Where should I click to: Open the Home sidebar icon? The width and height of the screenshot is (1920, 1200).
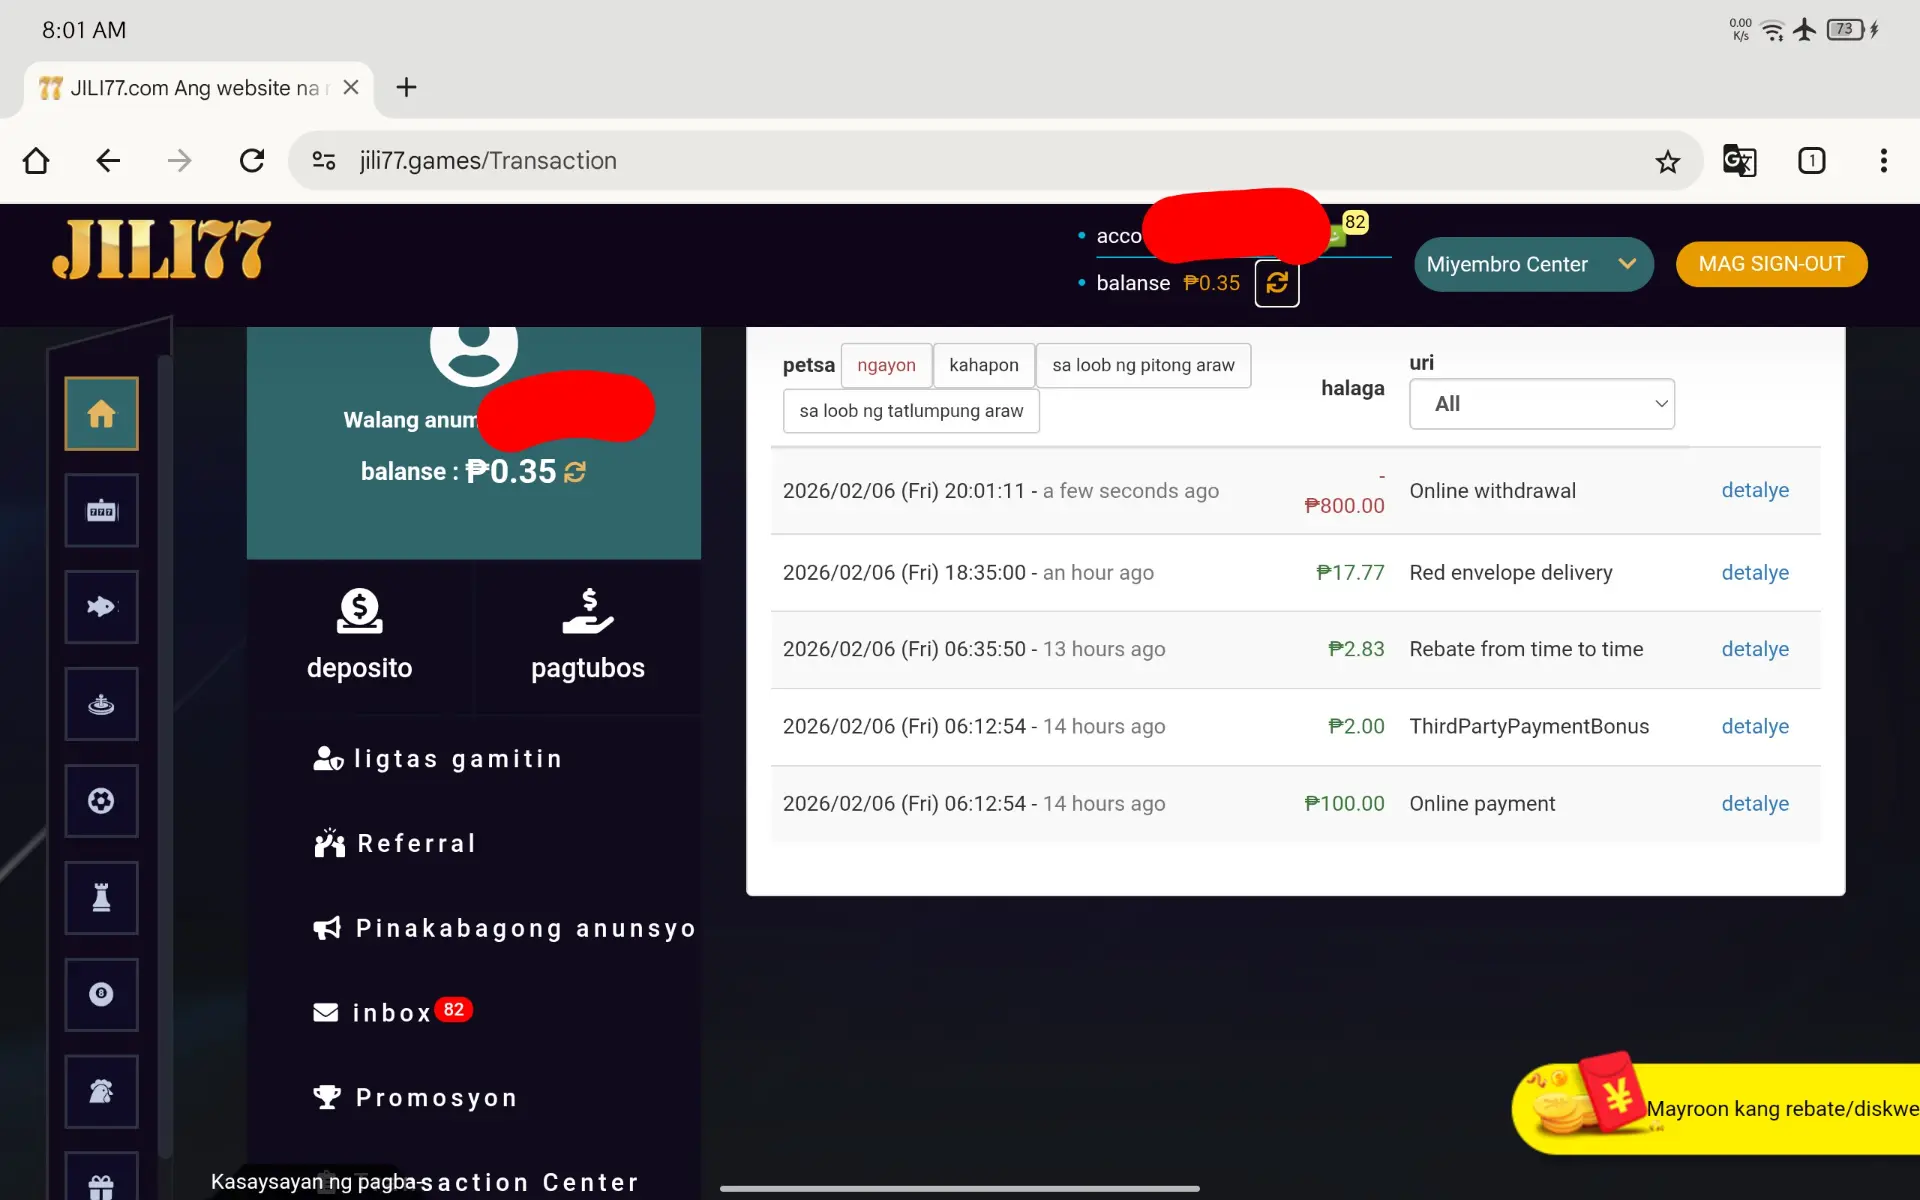[x=101, y=413]
